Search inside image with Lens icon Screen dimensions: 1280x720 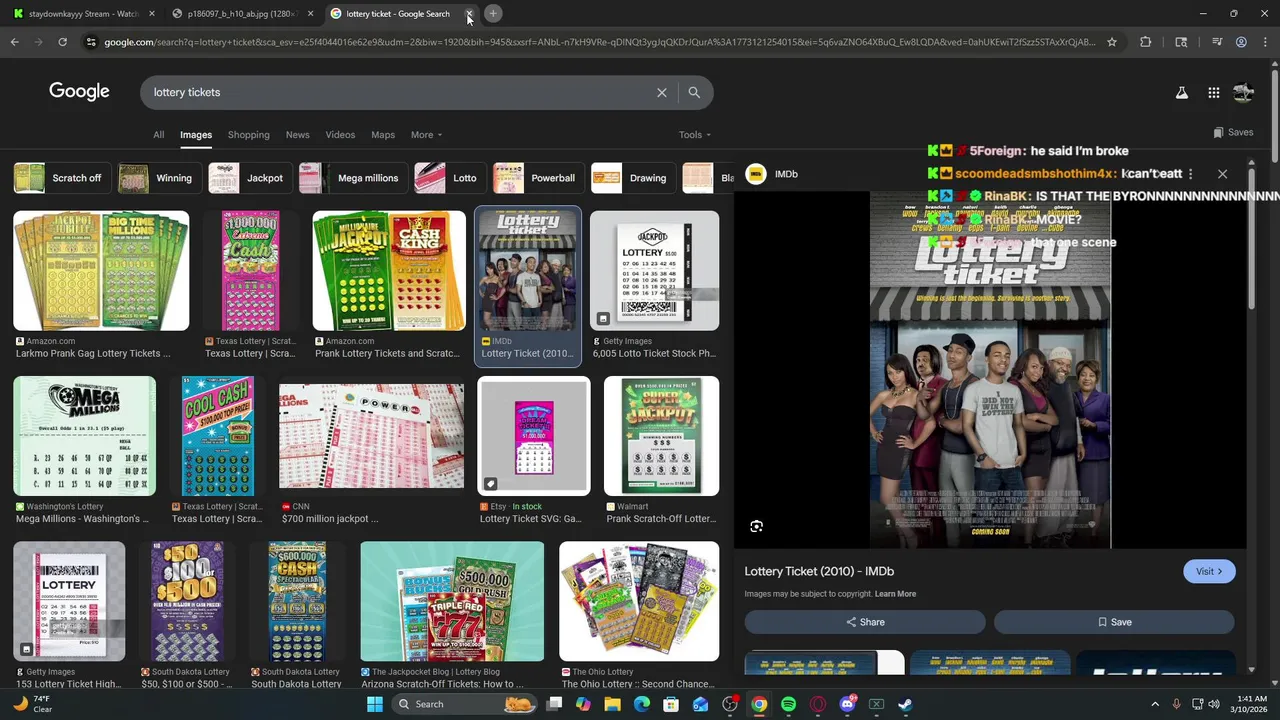[x=757, y=526]
